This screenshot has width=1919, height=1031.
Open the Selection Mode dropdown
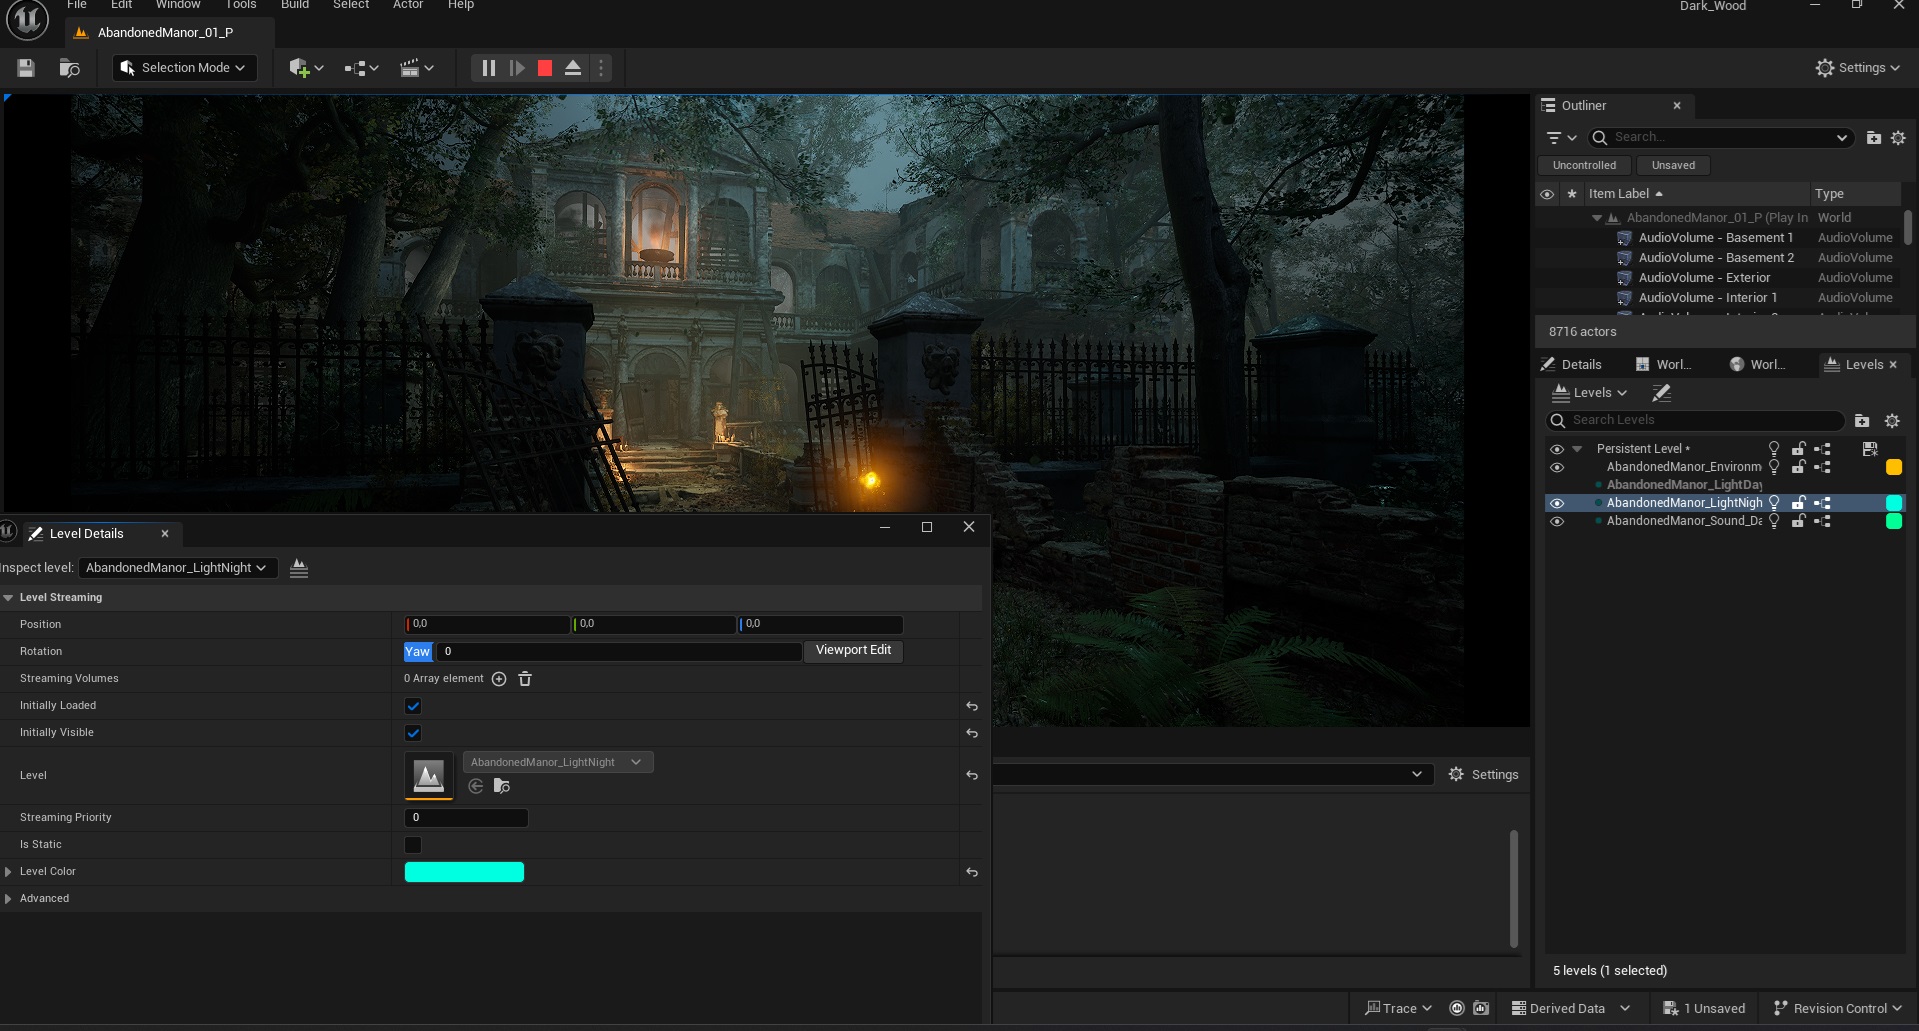pyautogui.click(x=185, y=68)
